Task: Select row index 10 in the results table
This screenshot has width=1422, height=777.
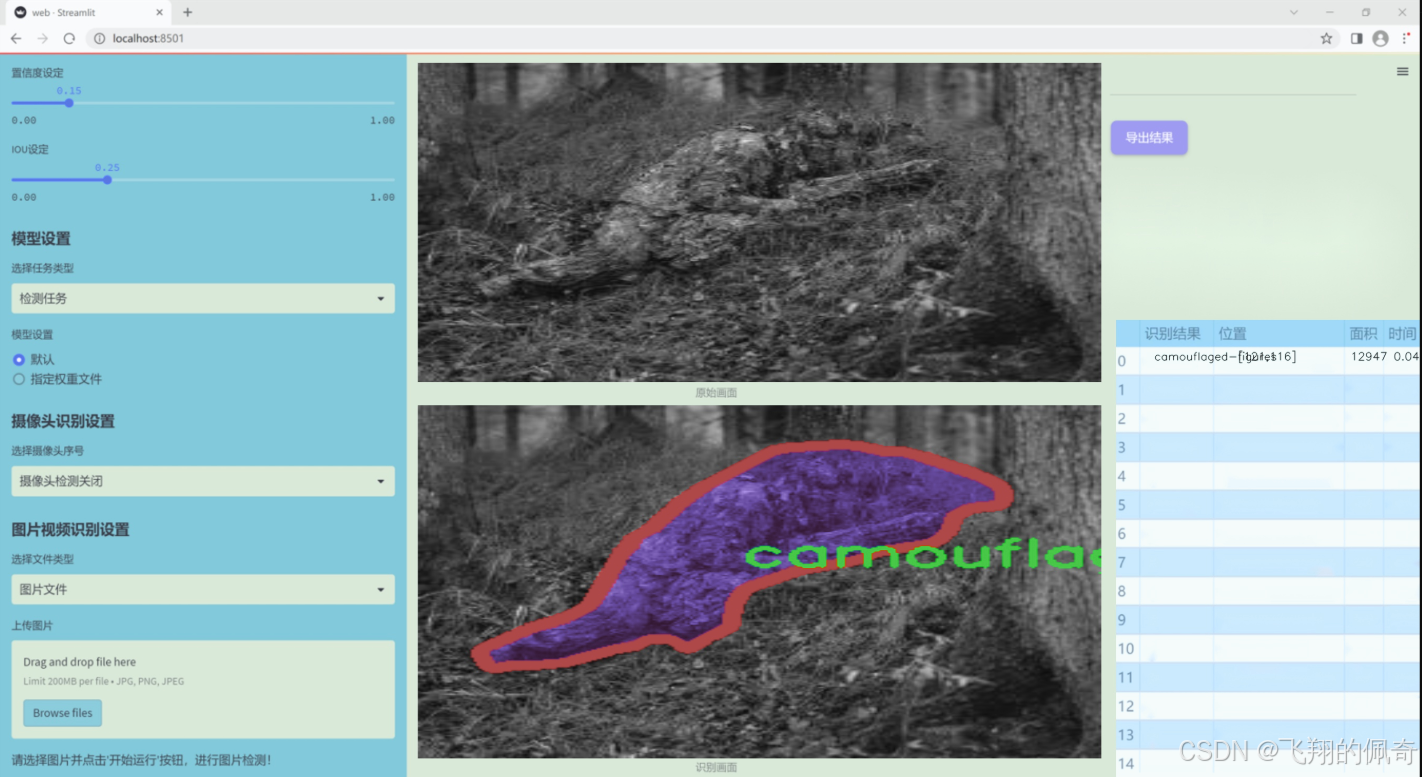Action: coord(1127,649)
